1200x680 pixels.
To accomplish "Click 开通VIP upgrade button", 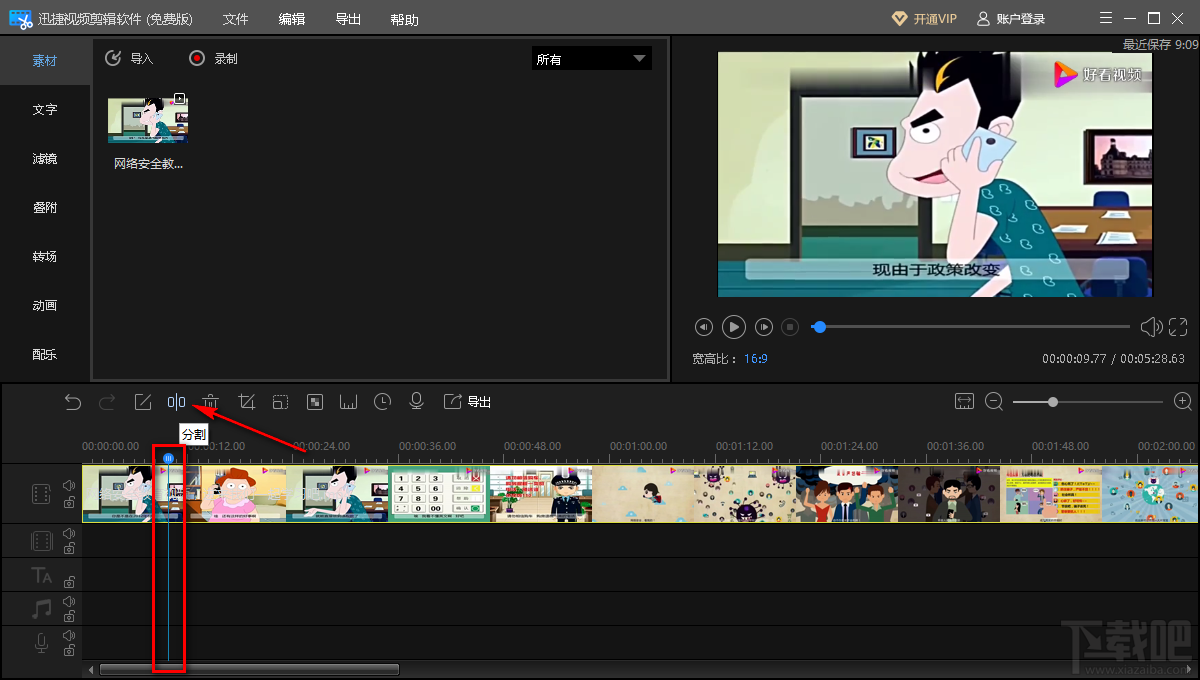I will 924,19.
